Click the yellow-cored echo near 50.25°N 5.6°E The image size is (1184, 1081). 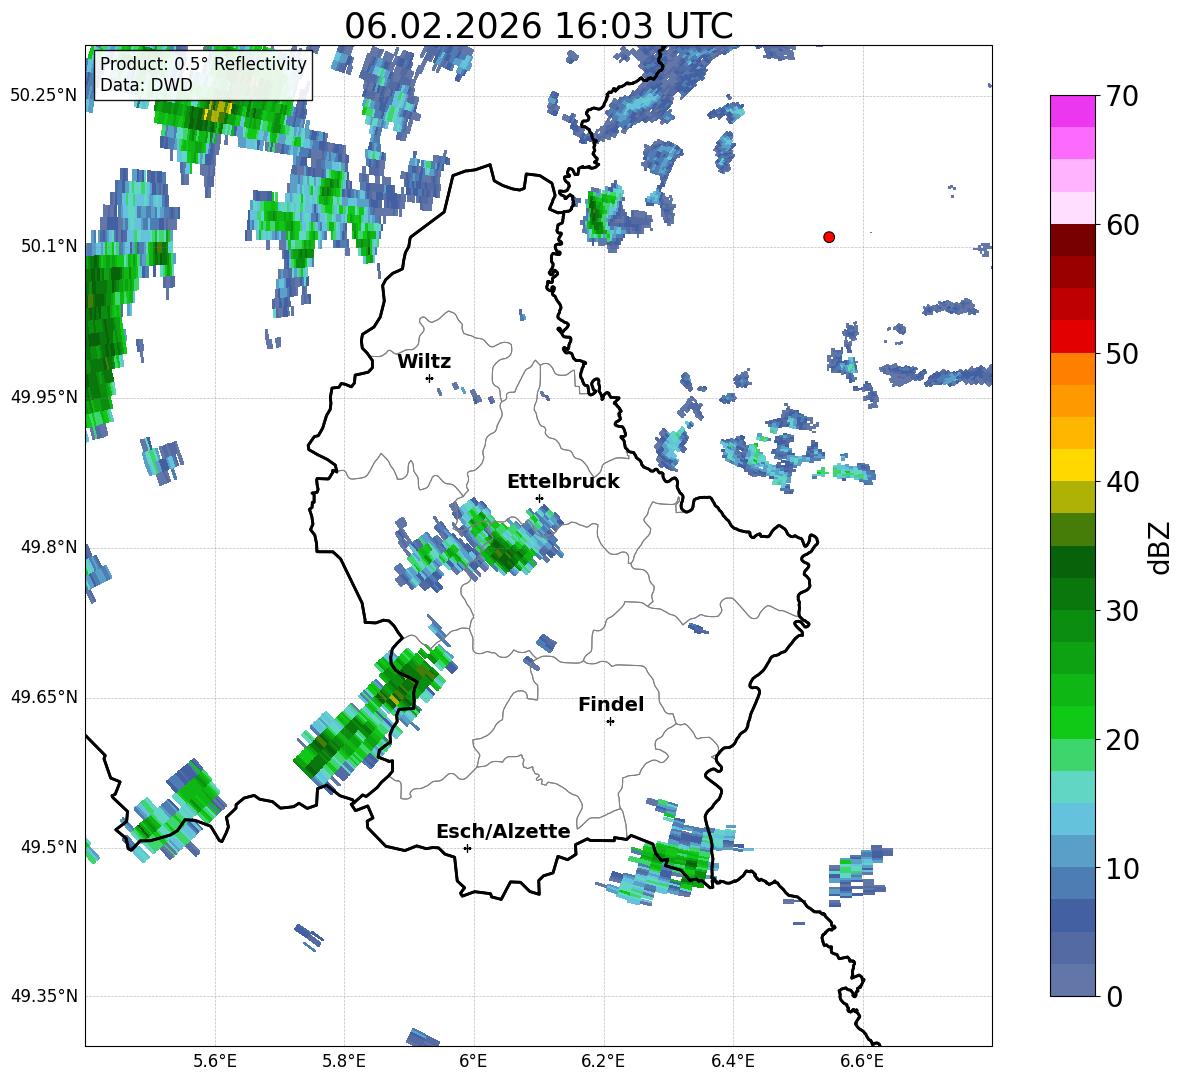[217, 113]
